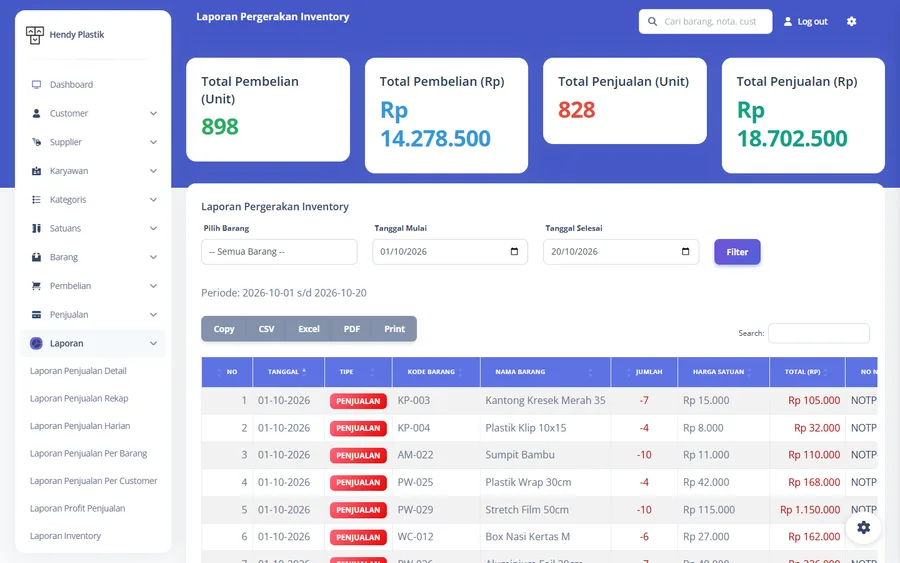Sort table by TOTAL (RP) column
The image size is (900, 563).
[807, 372]
